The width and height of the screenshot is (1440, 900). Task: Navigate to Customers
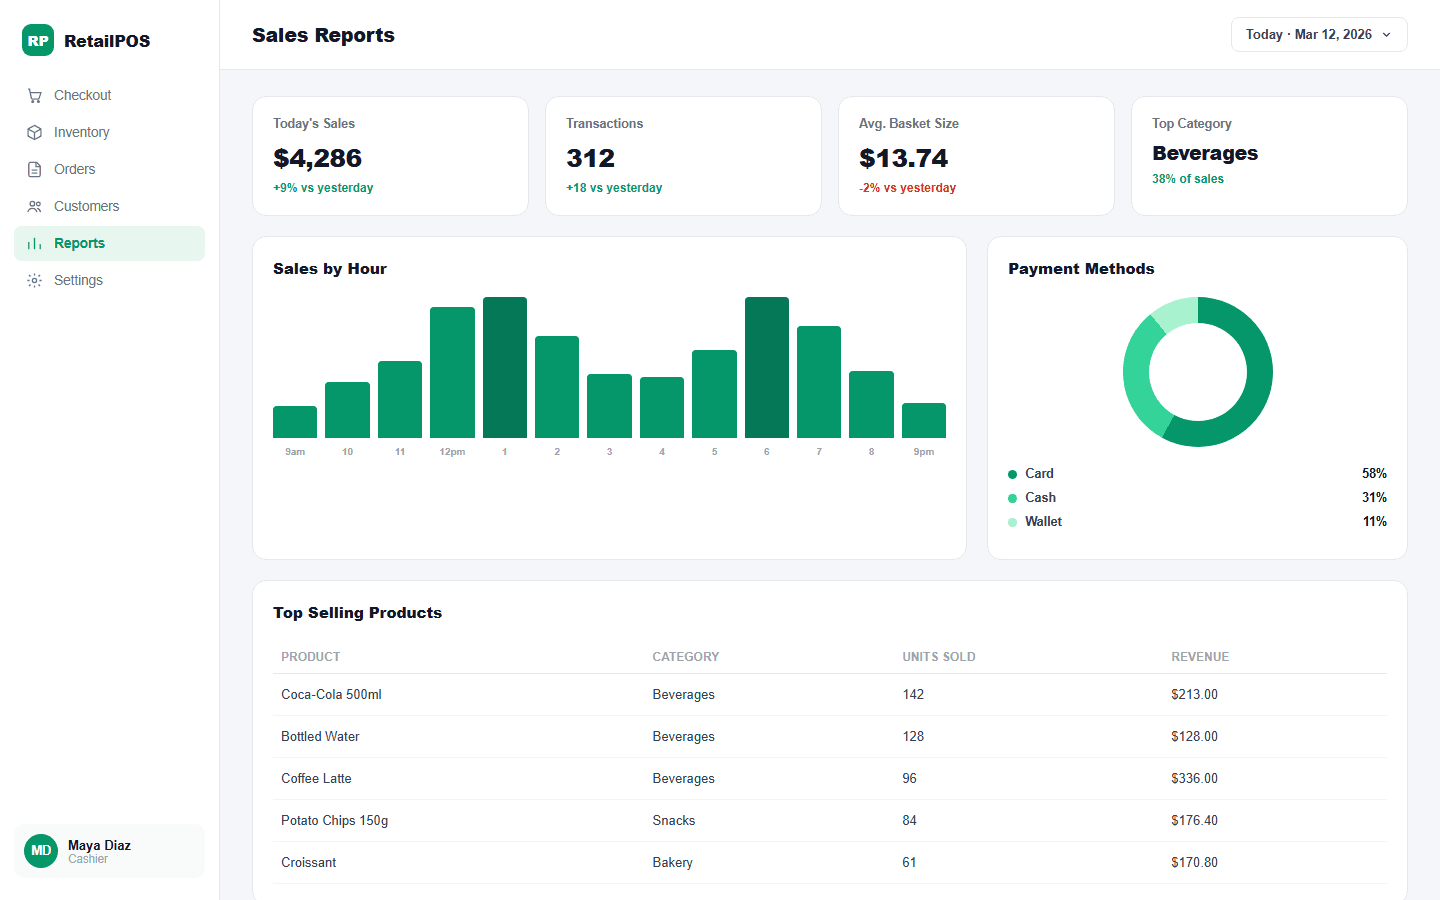point(110,207)
